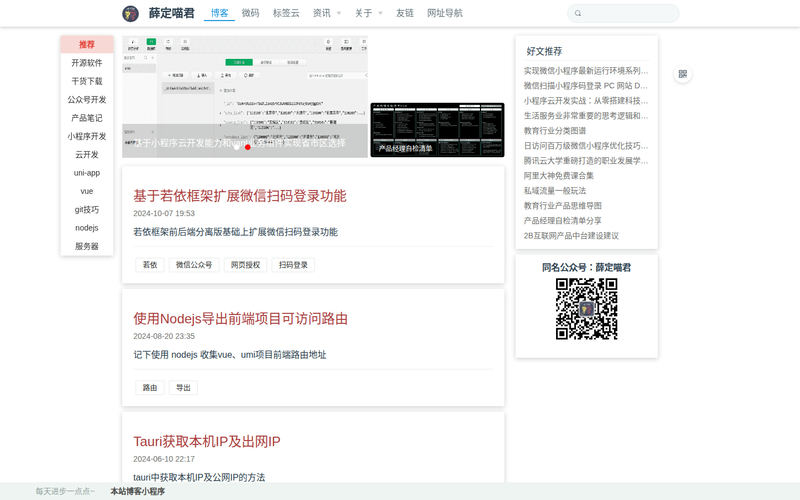Select the 产品笔记 category

pos(87,118)
